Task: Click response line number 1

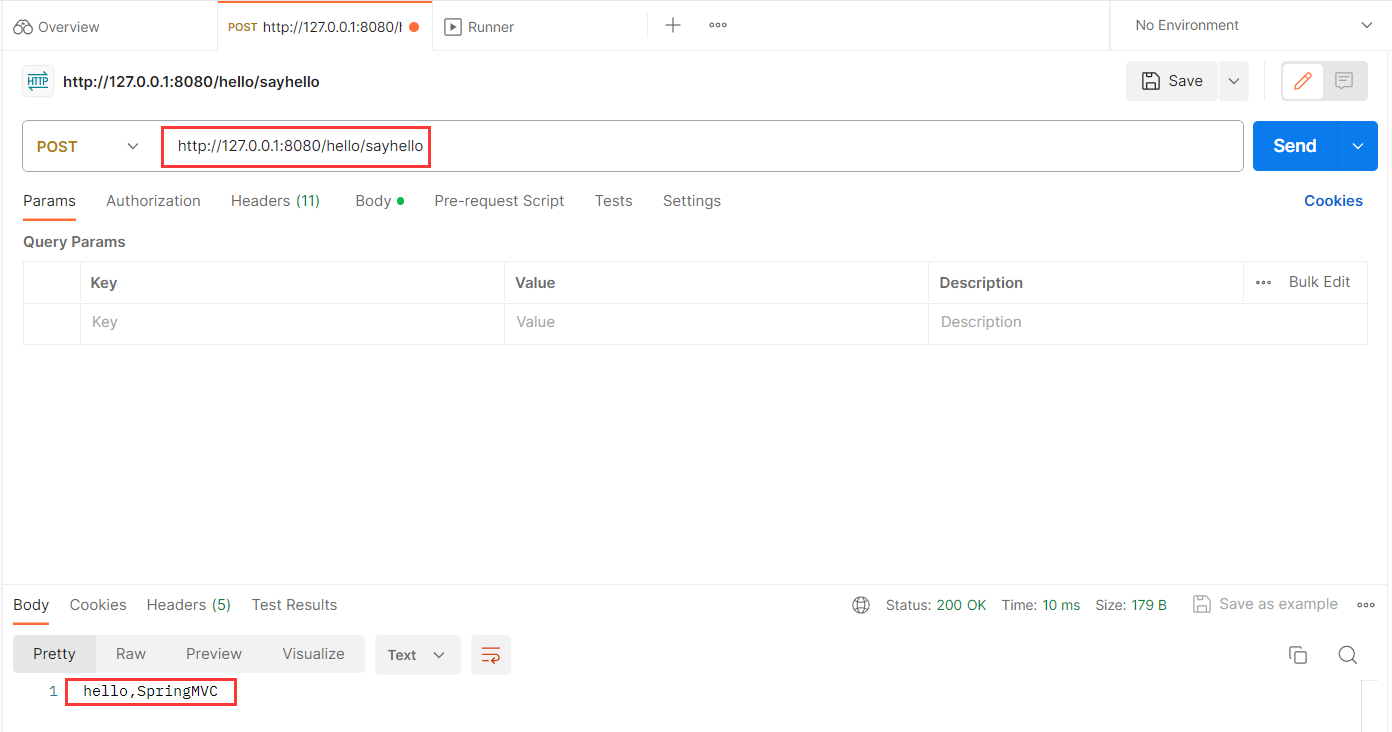Action: (x=53, y=691)
